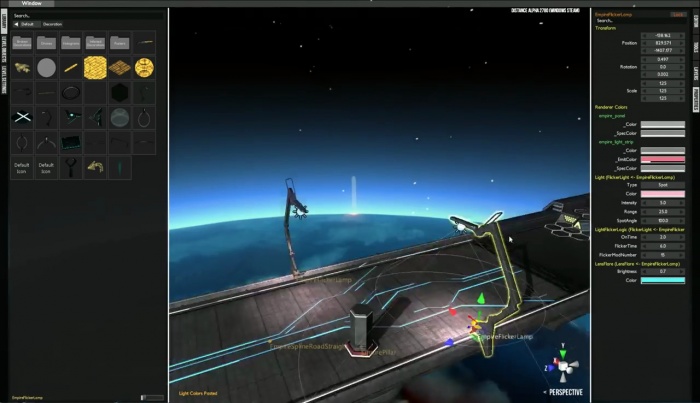Increase the FlickerTime value with right arrow

682,246
